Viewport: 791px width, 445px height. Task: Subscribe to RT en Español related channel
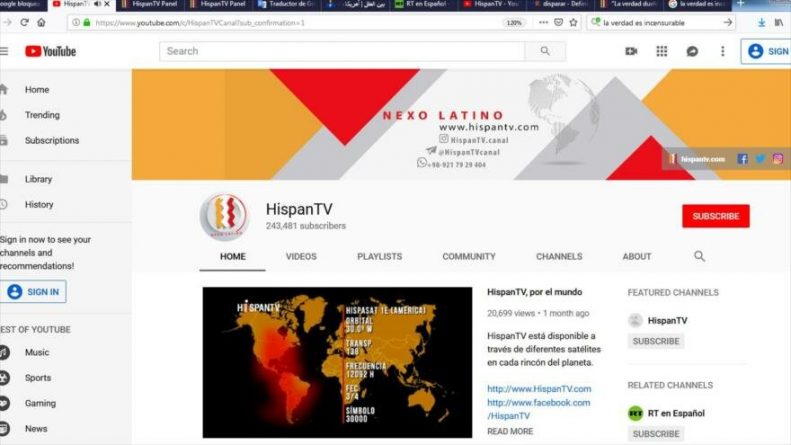tap(655, 434)
